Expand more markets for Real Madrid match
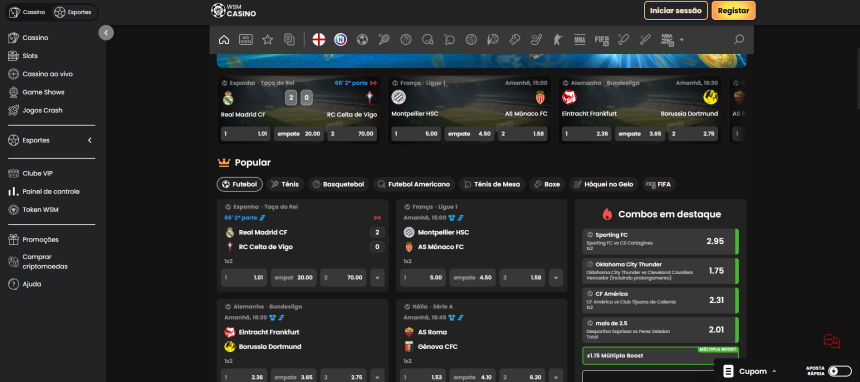Image resolution: width=860 pixels, height=382 pixels. (377, 278)
